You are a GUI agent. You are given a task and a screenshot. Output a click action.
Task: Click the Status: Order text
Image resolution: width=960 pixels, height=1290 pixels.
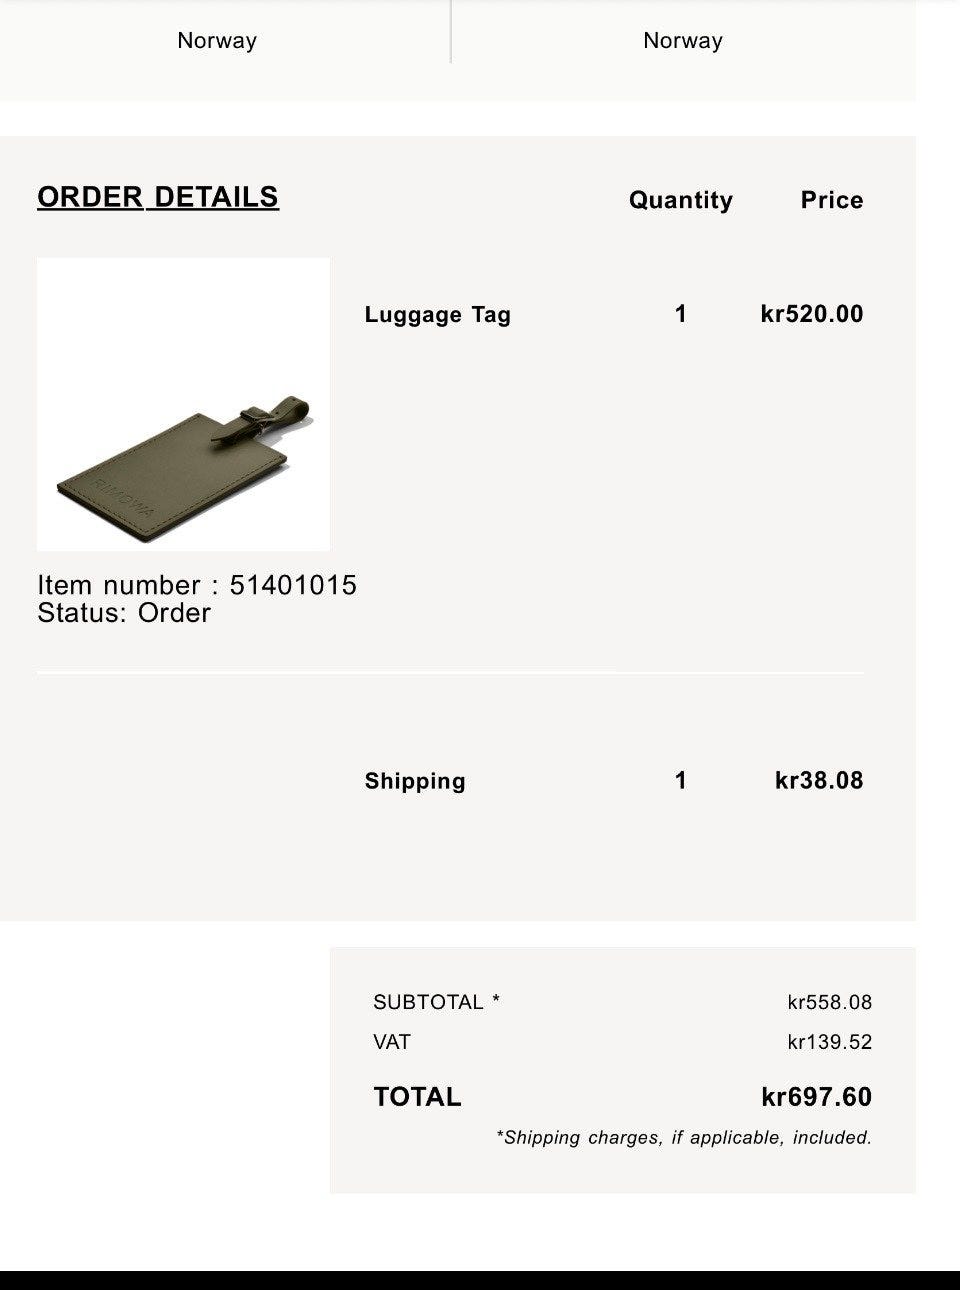tap(124, 613)
